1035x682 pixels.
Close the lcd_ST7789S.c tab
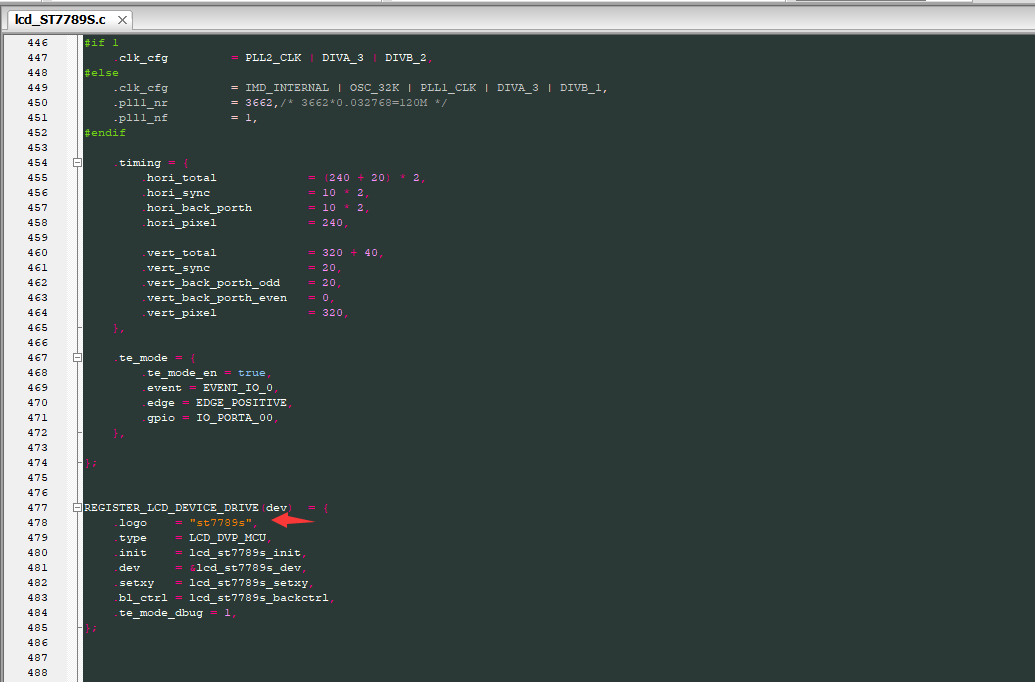pos(122,20)
